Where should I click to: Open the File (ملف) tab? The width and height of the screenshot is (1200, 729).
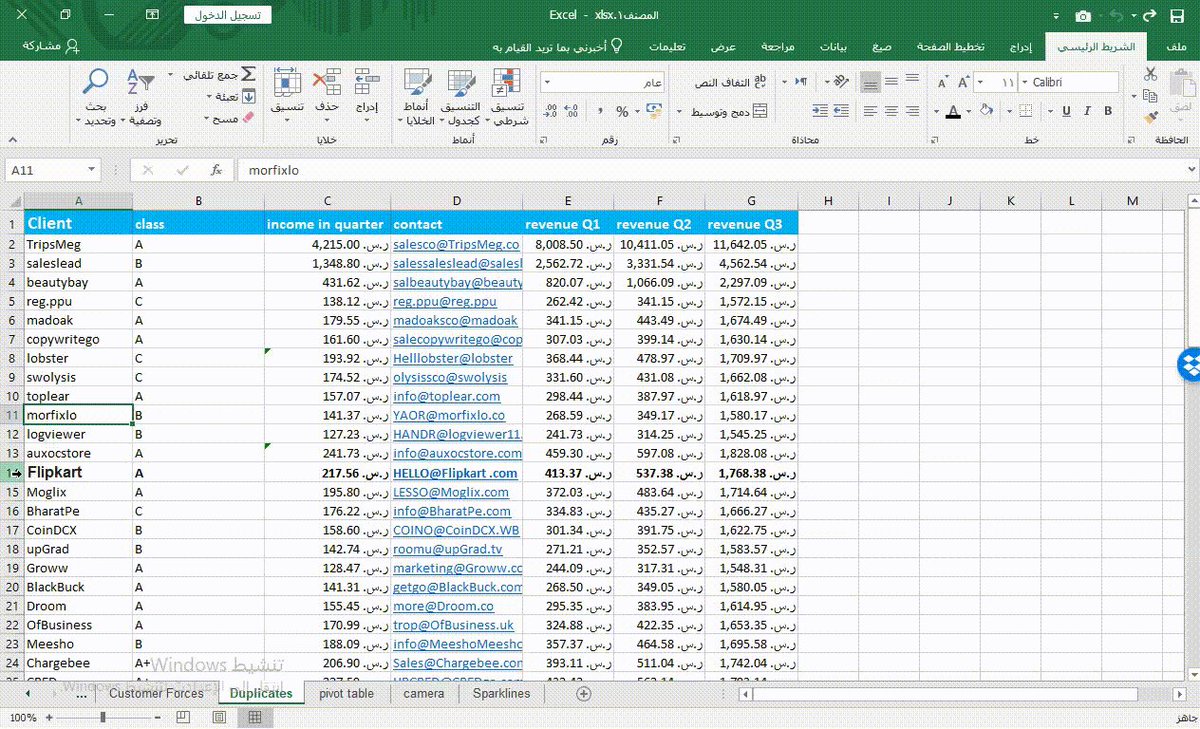tap(1176, 46)
